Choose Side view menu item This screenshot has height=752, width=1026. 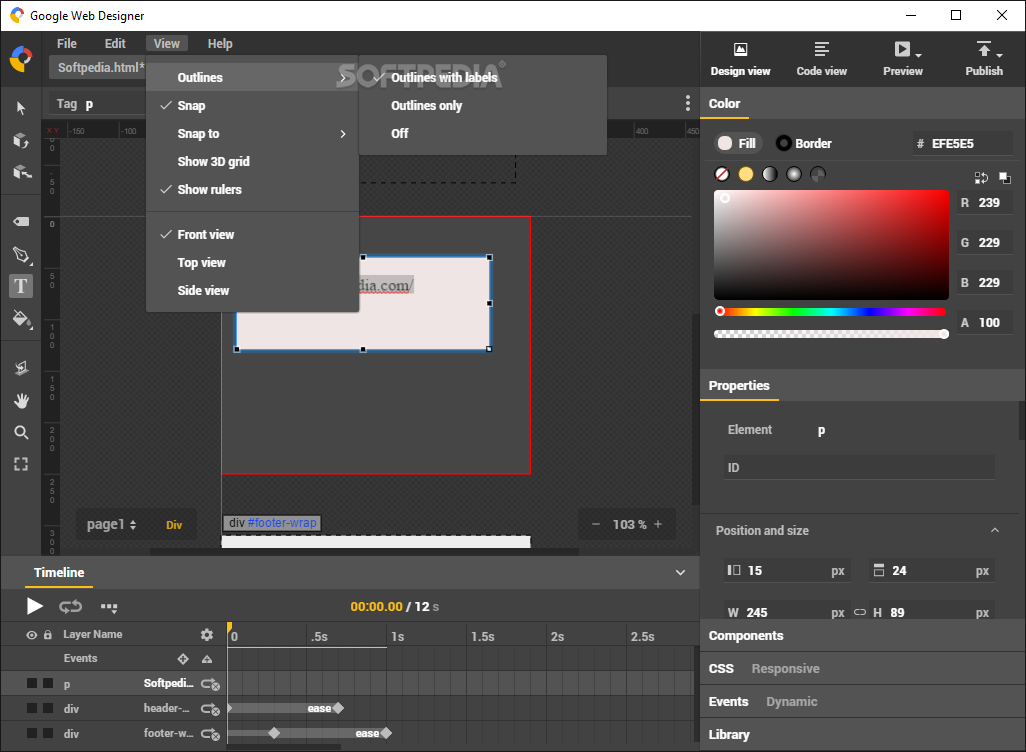(252, 291)
